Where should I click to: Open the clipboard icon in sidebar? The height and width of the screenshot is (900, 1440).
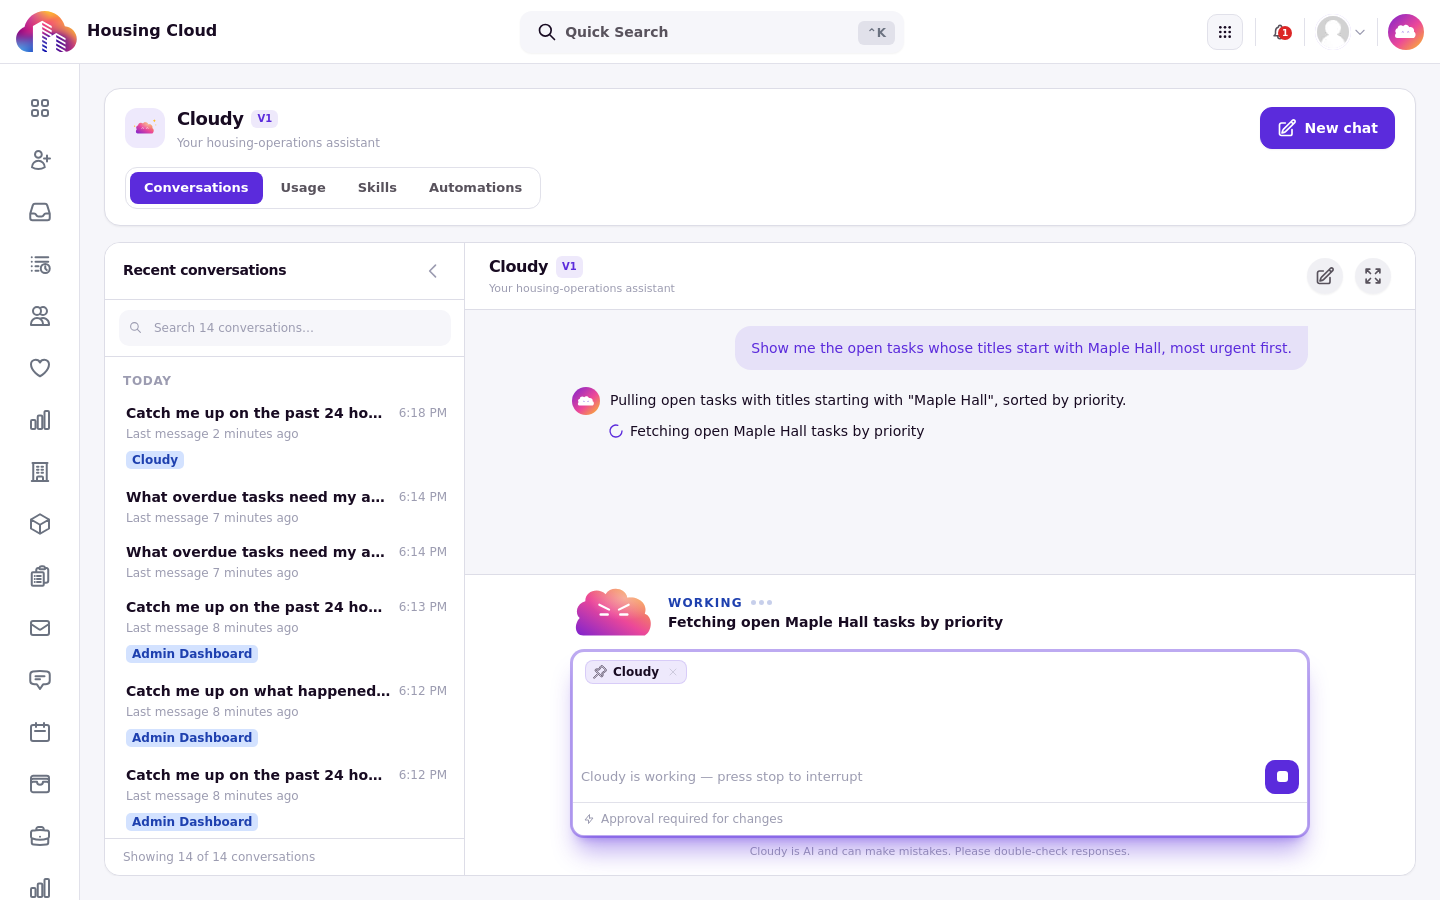coord(40,576)
